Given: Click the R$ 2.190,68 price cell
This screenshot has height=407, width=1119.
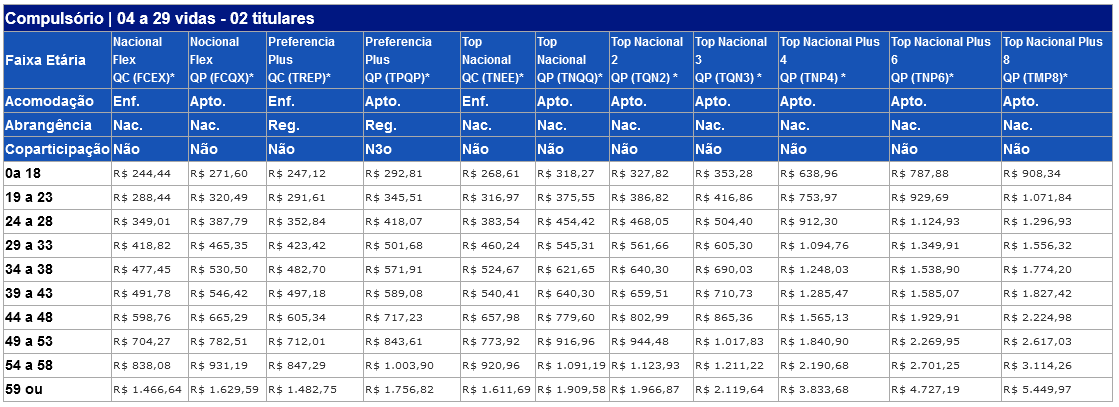Looking at the screenshot, I should tap(833, 366).
